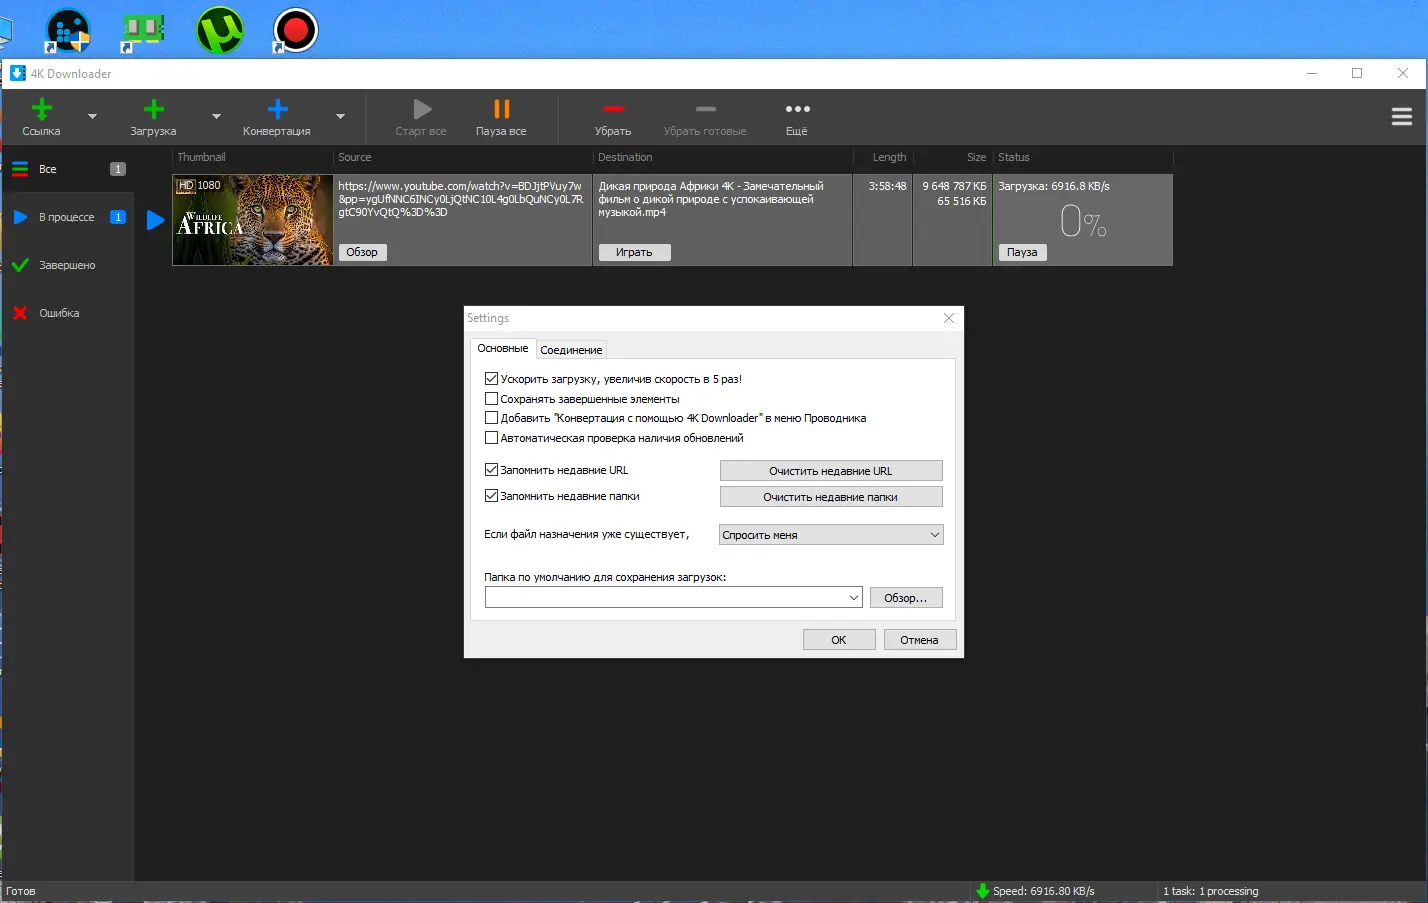The width and height of the screenshot is (1428, 903).
Task: Open the red record-button desktop shortcut
Action: [295, 30]
